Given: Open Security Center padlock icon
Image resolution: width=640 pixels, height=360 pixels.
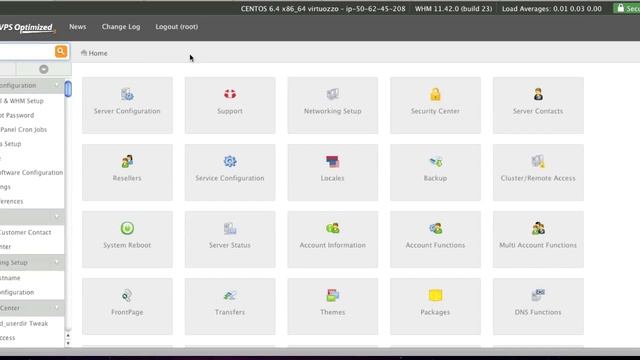Looking at the screenshot, I should (435, 94).
